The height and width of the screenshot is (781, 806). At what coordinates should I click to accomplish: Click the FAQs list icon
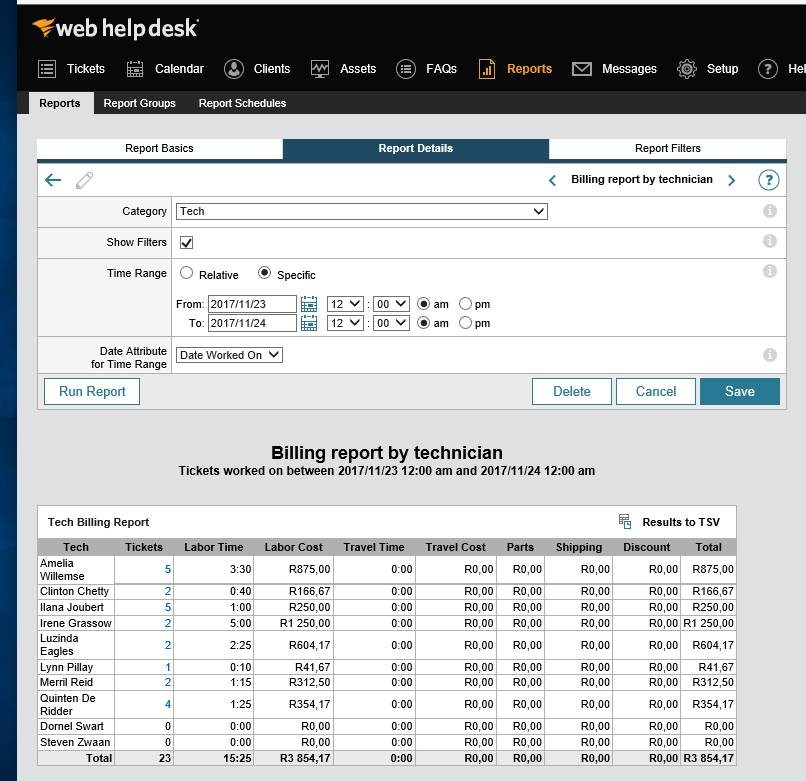(406, 69)
